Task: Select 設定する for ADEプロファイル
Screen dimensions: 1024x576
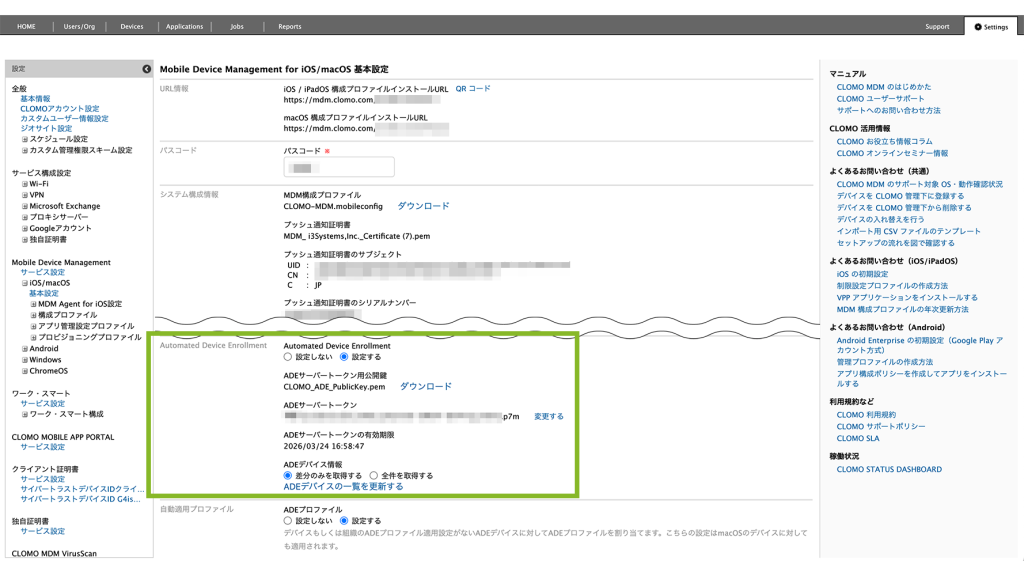Action: coord(344,521)
